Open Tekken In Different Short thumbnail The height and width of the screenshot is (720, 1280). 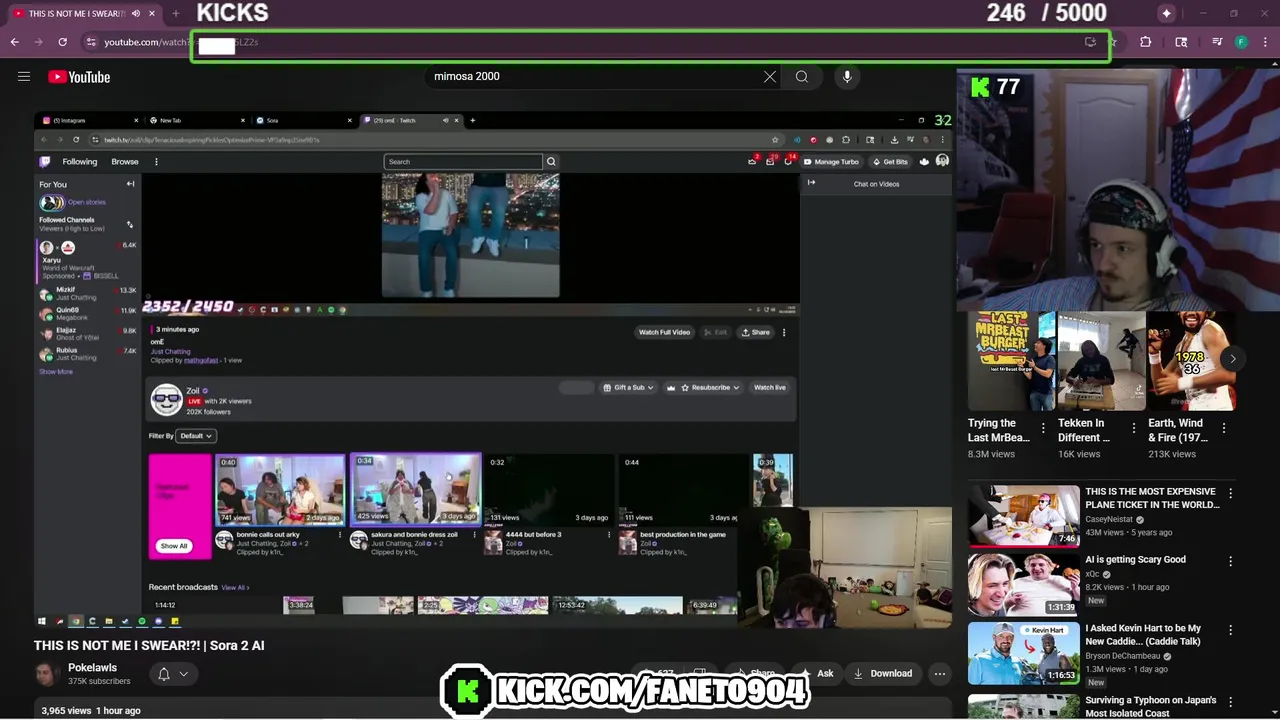coord(1101,361)
